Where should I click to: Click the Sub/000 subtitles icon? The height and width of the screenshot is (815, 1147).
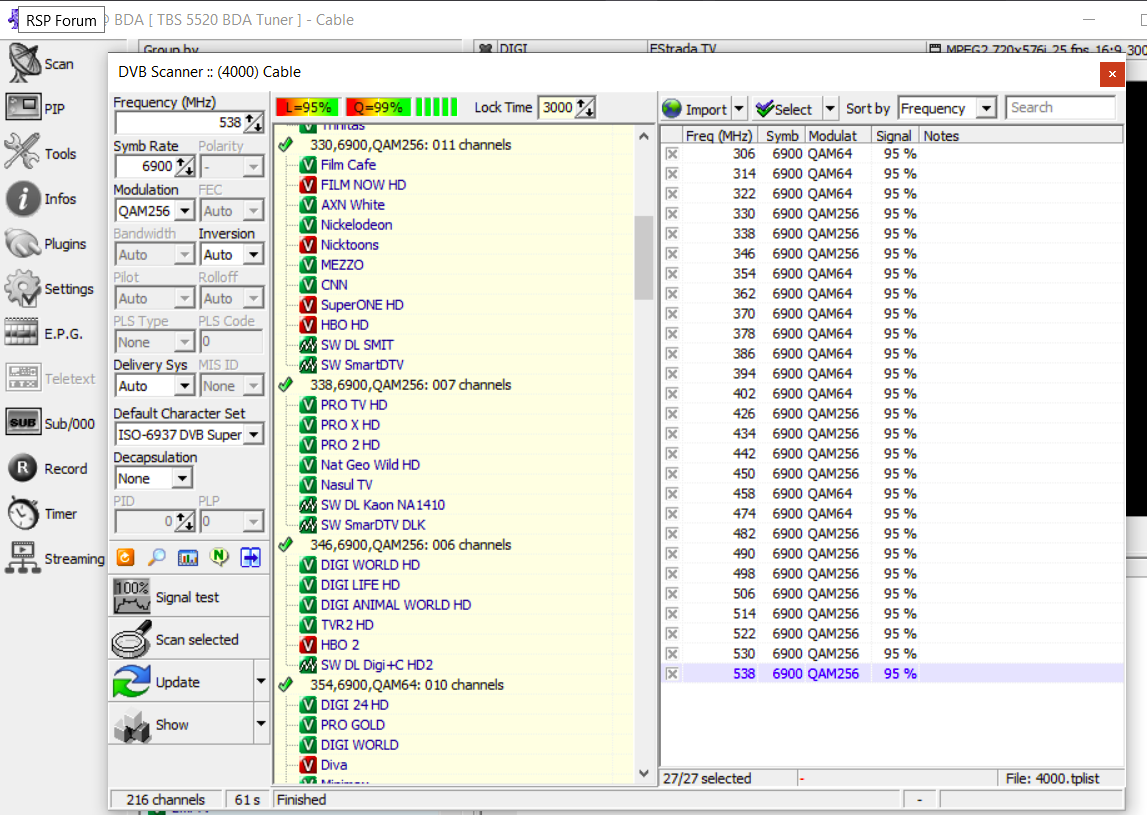(x=23, y=422)
